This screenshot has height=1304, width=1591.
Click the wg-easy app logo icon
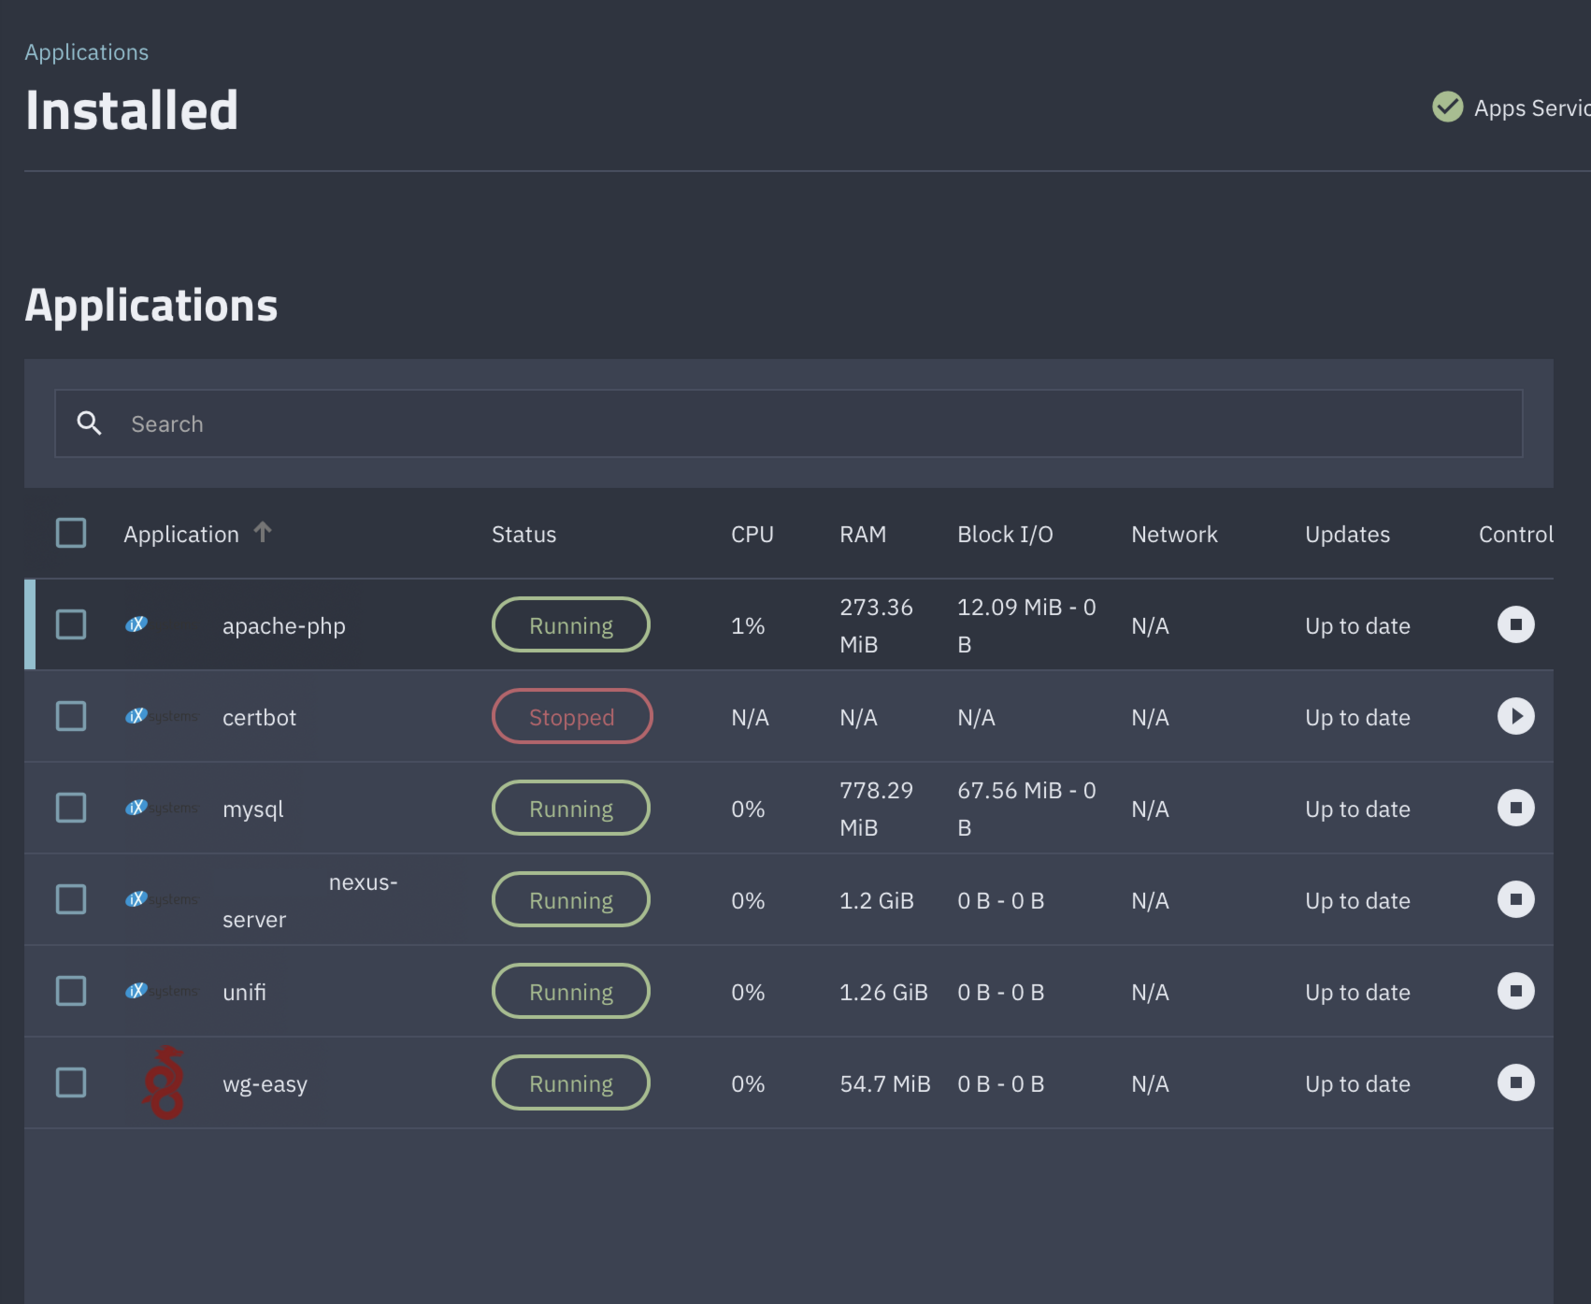click(165, 1083)
